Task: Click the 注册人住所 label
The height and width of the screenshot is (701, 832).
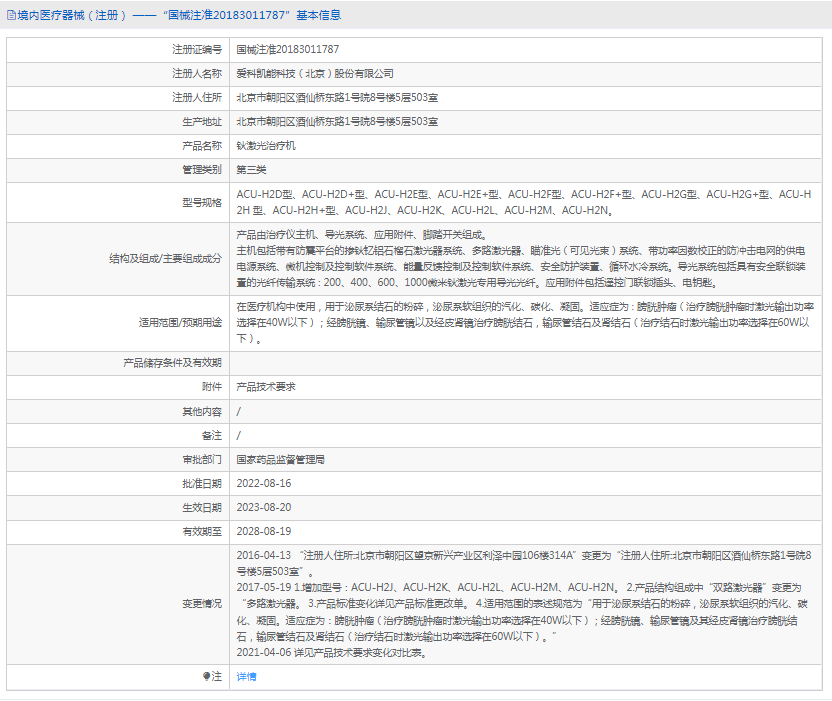Action: pyautogui.click(x=197, y=98)
